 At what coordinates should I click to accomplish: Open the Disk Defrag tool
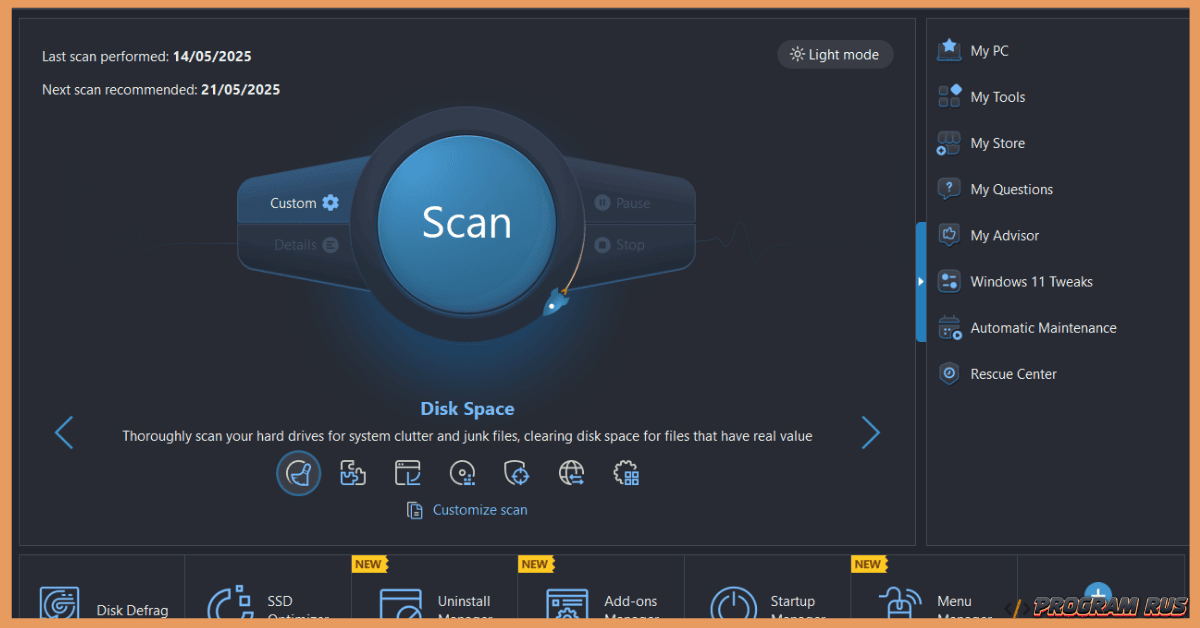[102, 606]
